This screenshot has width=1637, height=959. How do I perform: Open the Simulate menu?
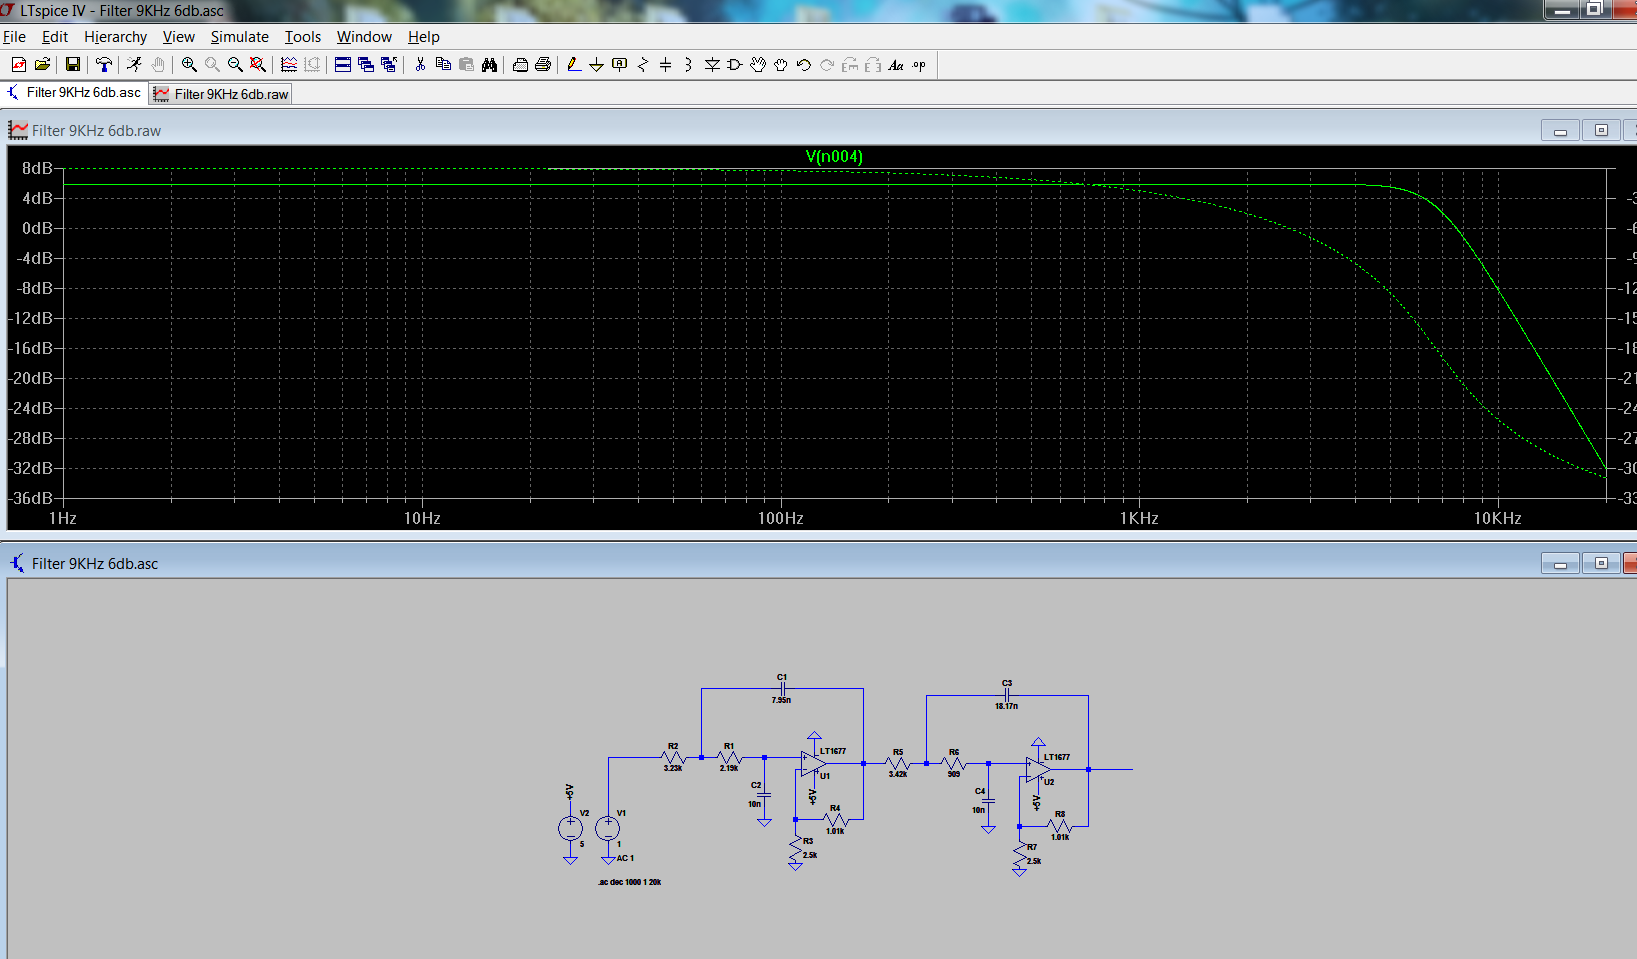coord(239,37)
